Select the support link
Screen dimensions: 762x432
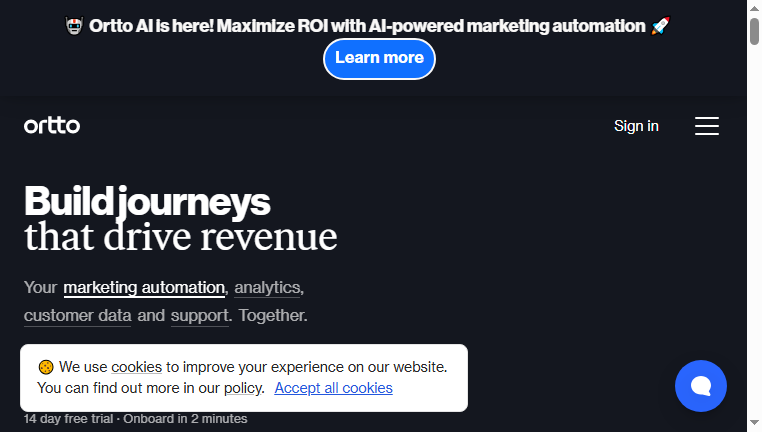(x=200, y=316)
